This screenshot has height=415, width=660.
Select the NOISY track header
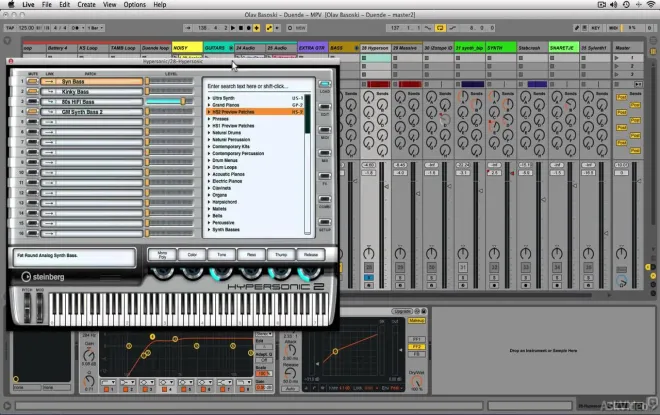coord(187,48)
